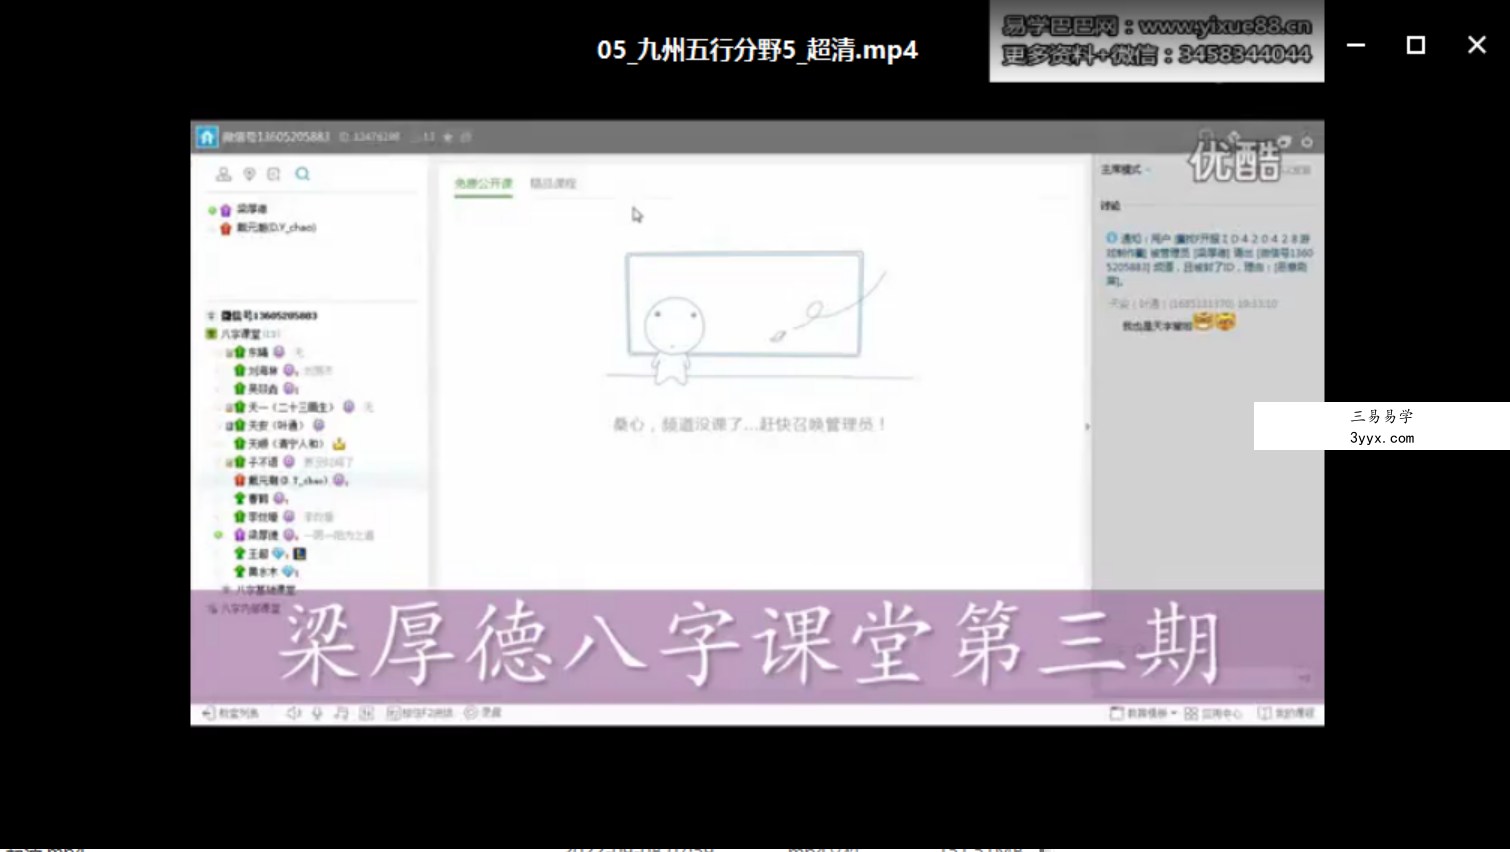Click the speaker volume icon in bottom toolbar
The width and height of the screenshot is (1510, 852).
tap(293, 713)
